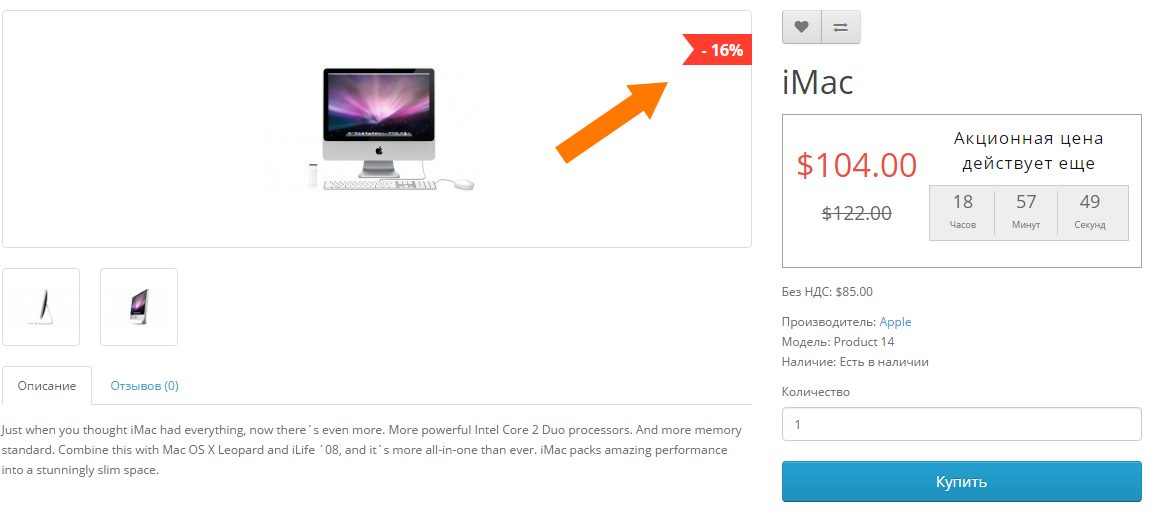
Task: Click the orange arrow pointing at discount
Action: click(x=613, y=119)
